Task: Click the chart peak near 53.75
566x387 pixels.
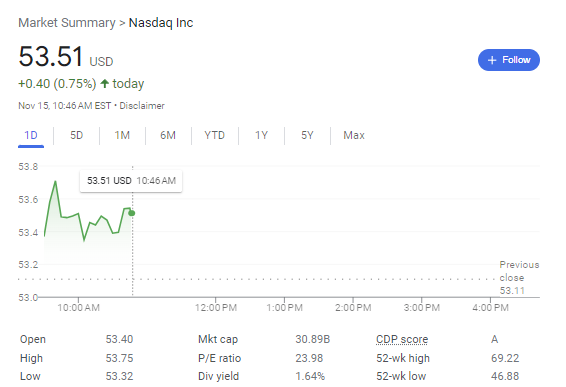Action: tap(56, 182)
